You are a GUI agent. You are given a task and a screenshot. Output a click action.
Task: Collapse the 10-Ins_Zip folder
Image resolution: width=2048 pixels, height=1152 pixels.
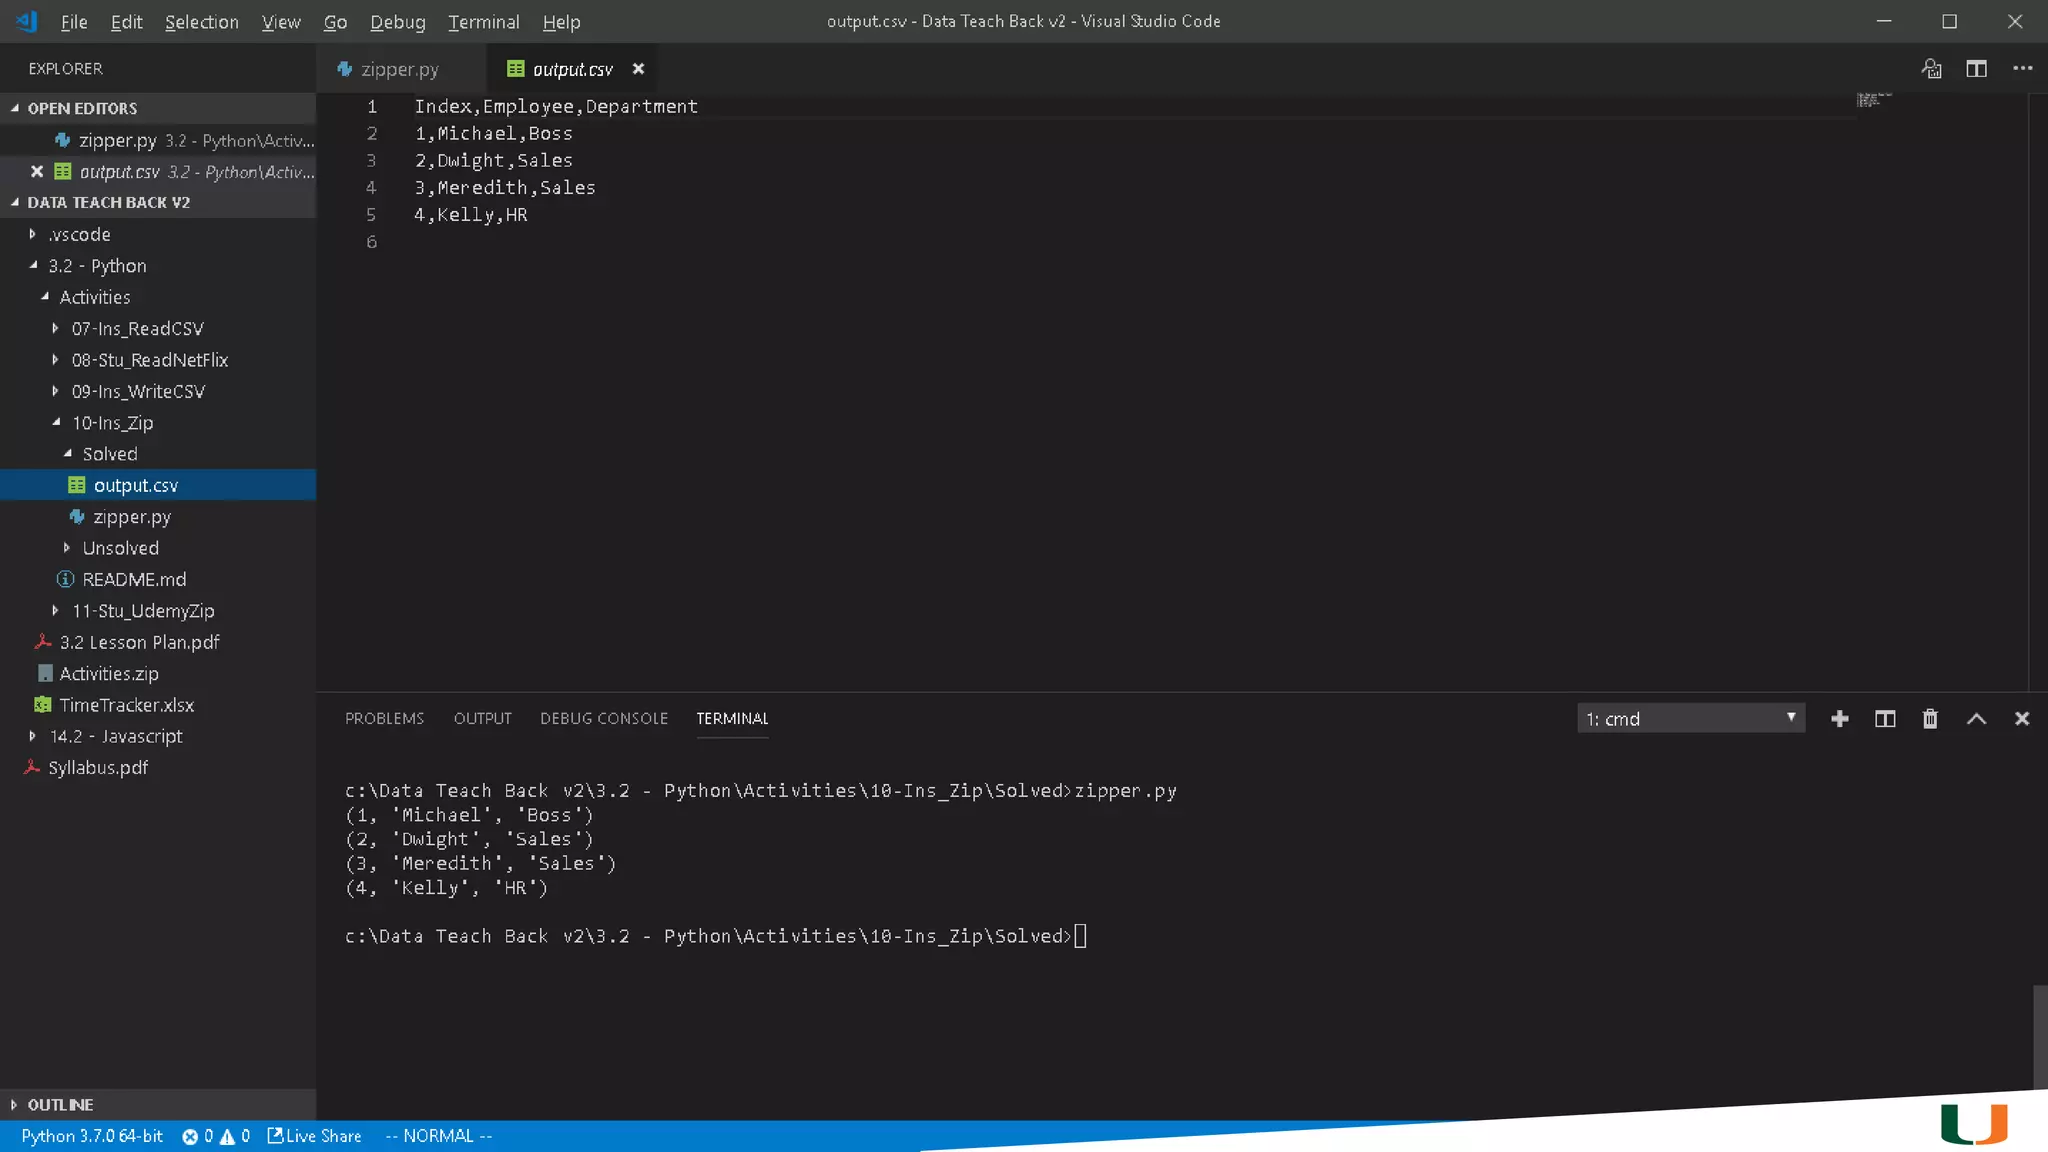pyautogui.click(x=112, y=423)
